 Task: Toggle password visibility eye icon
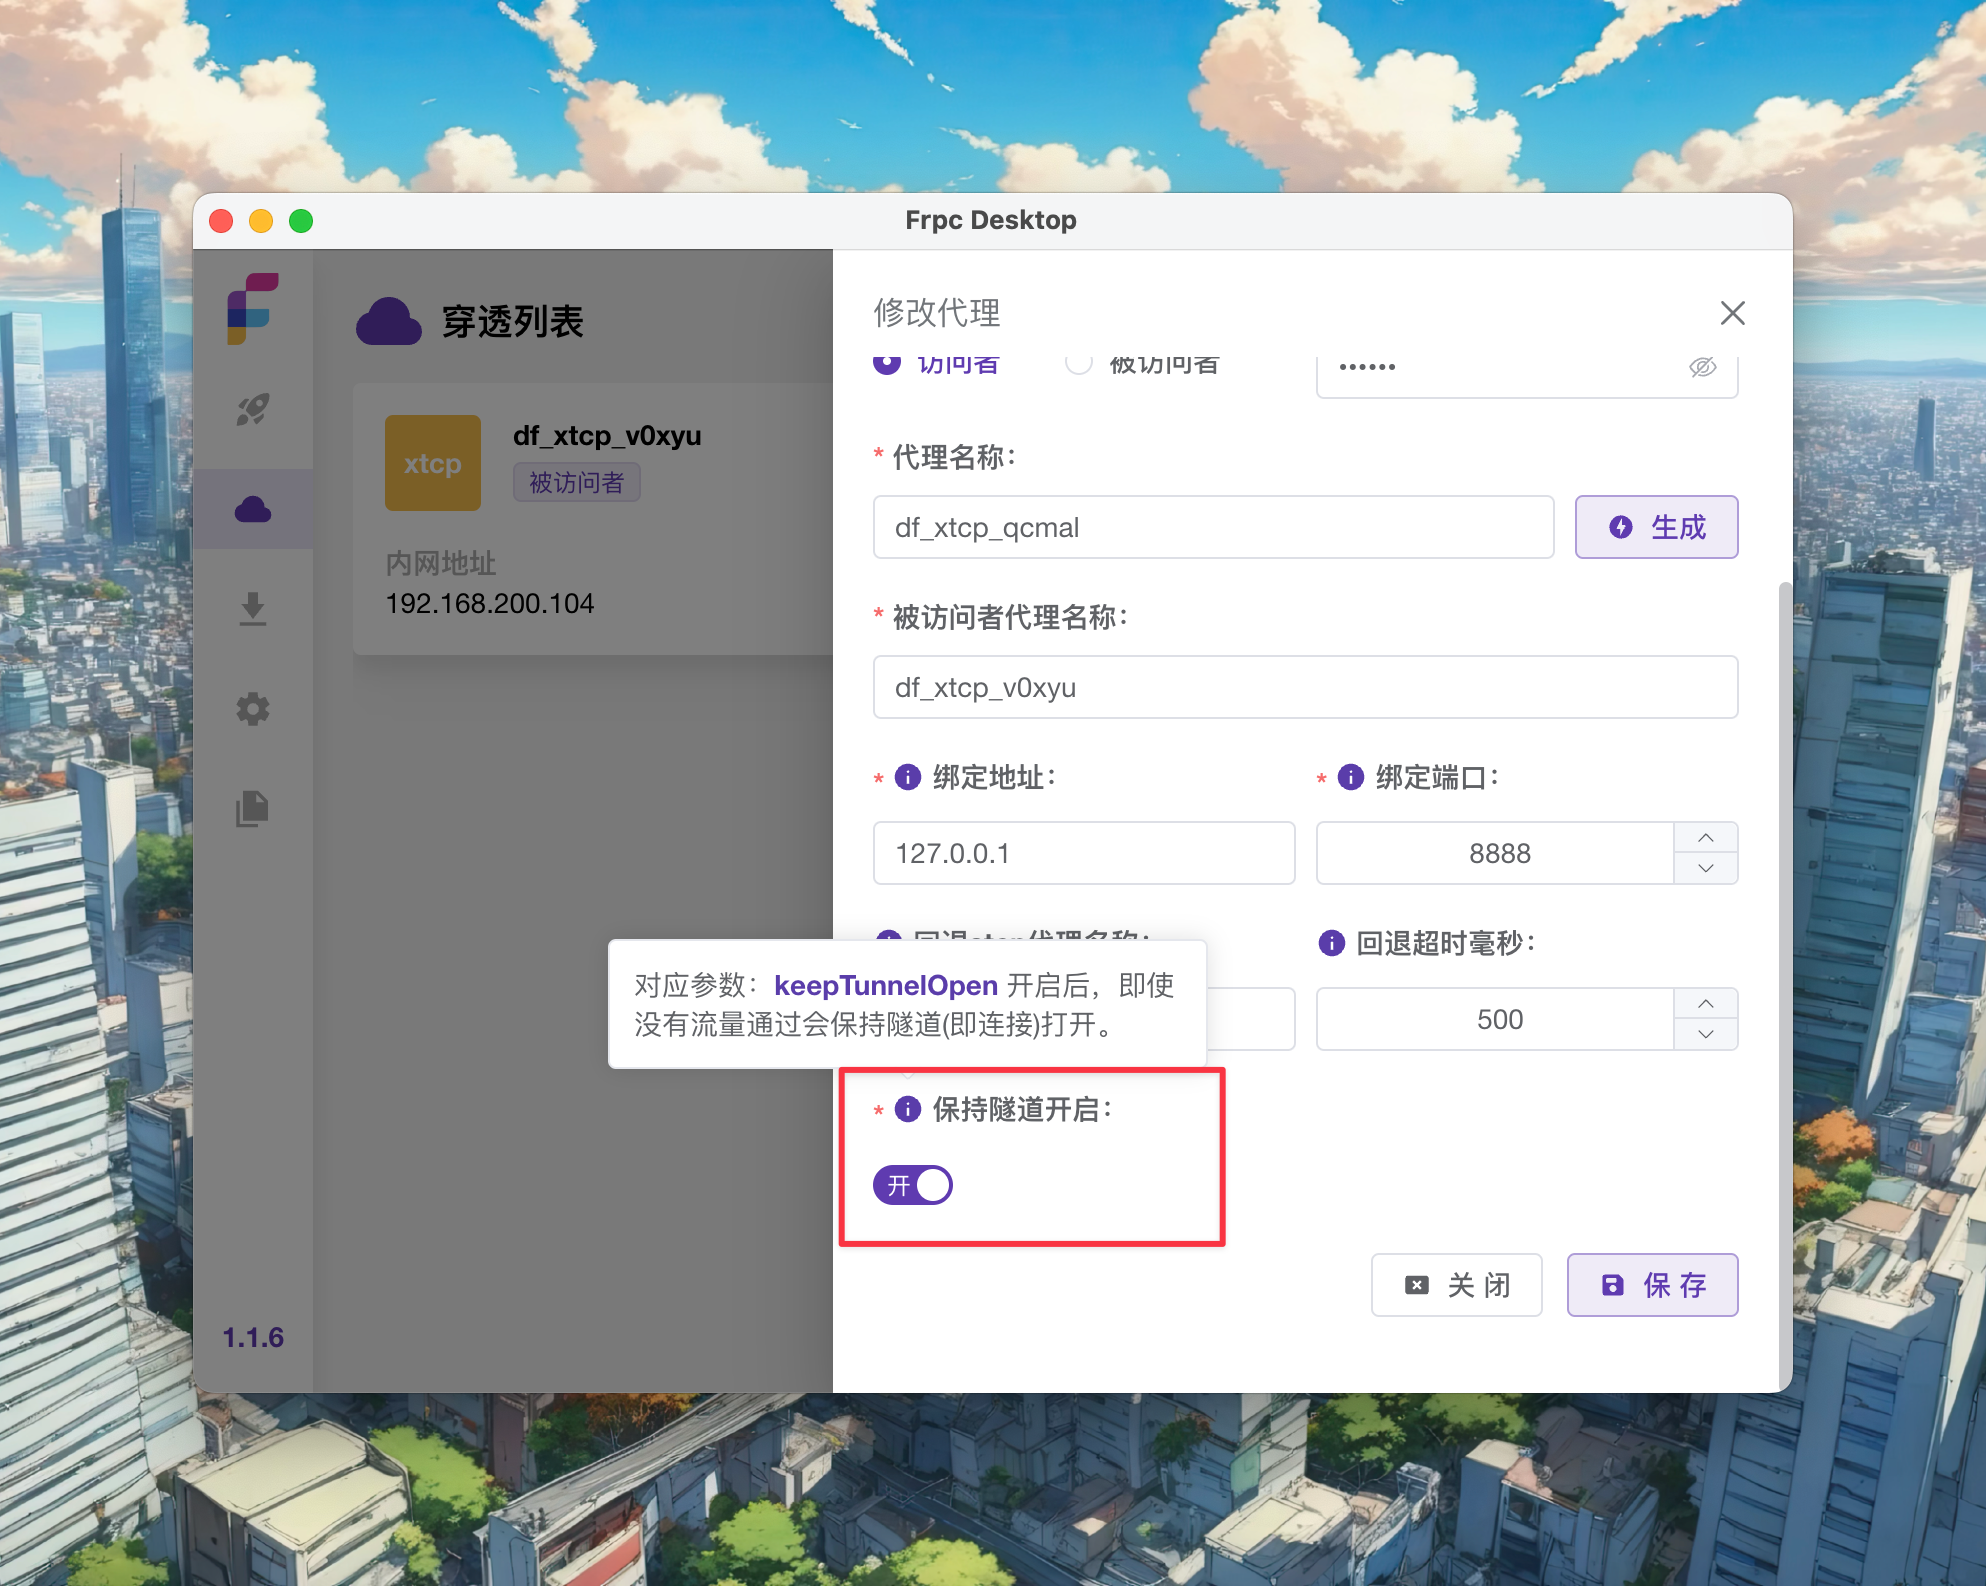point(1703,367)
